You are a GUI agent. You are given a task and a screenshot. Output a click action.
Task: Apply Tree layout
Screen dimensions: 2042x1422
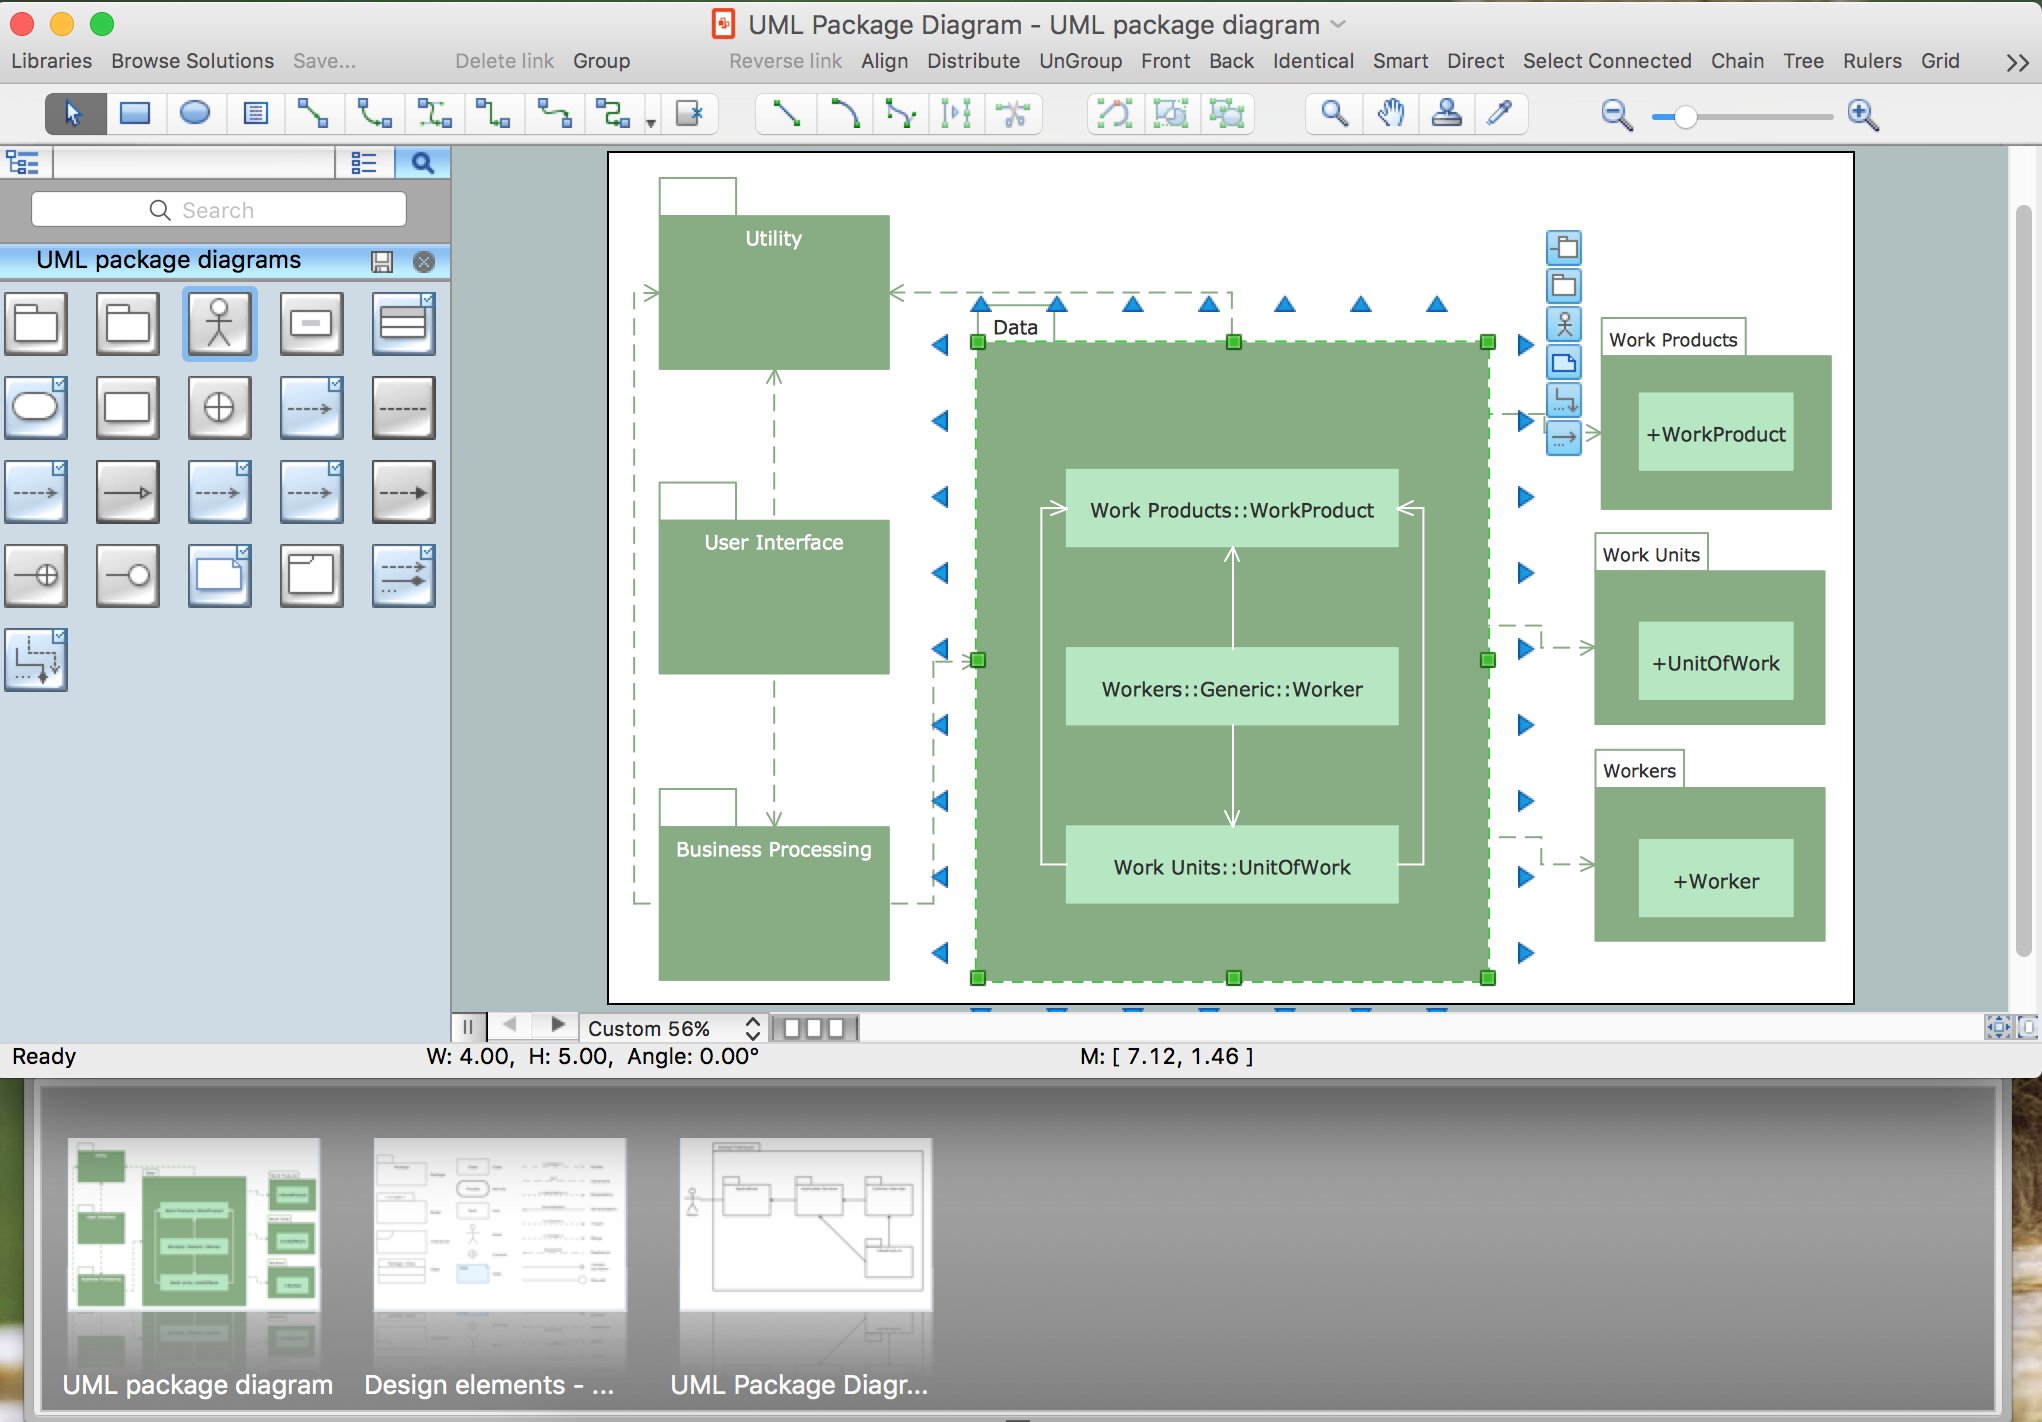click(x=1803, y=61)
